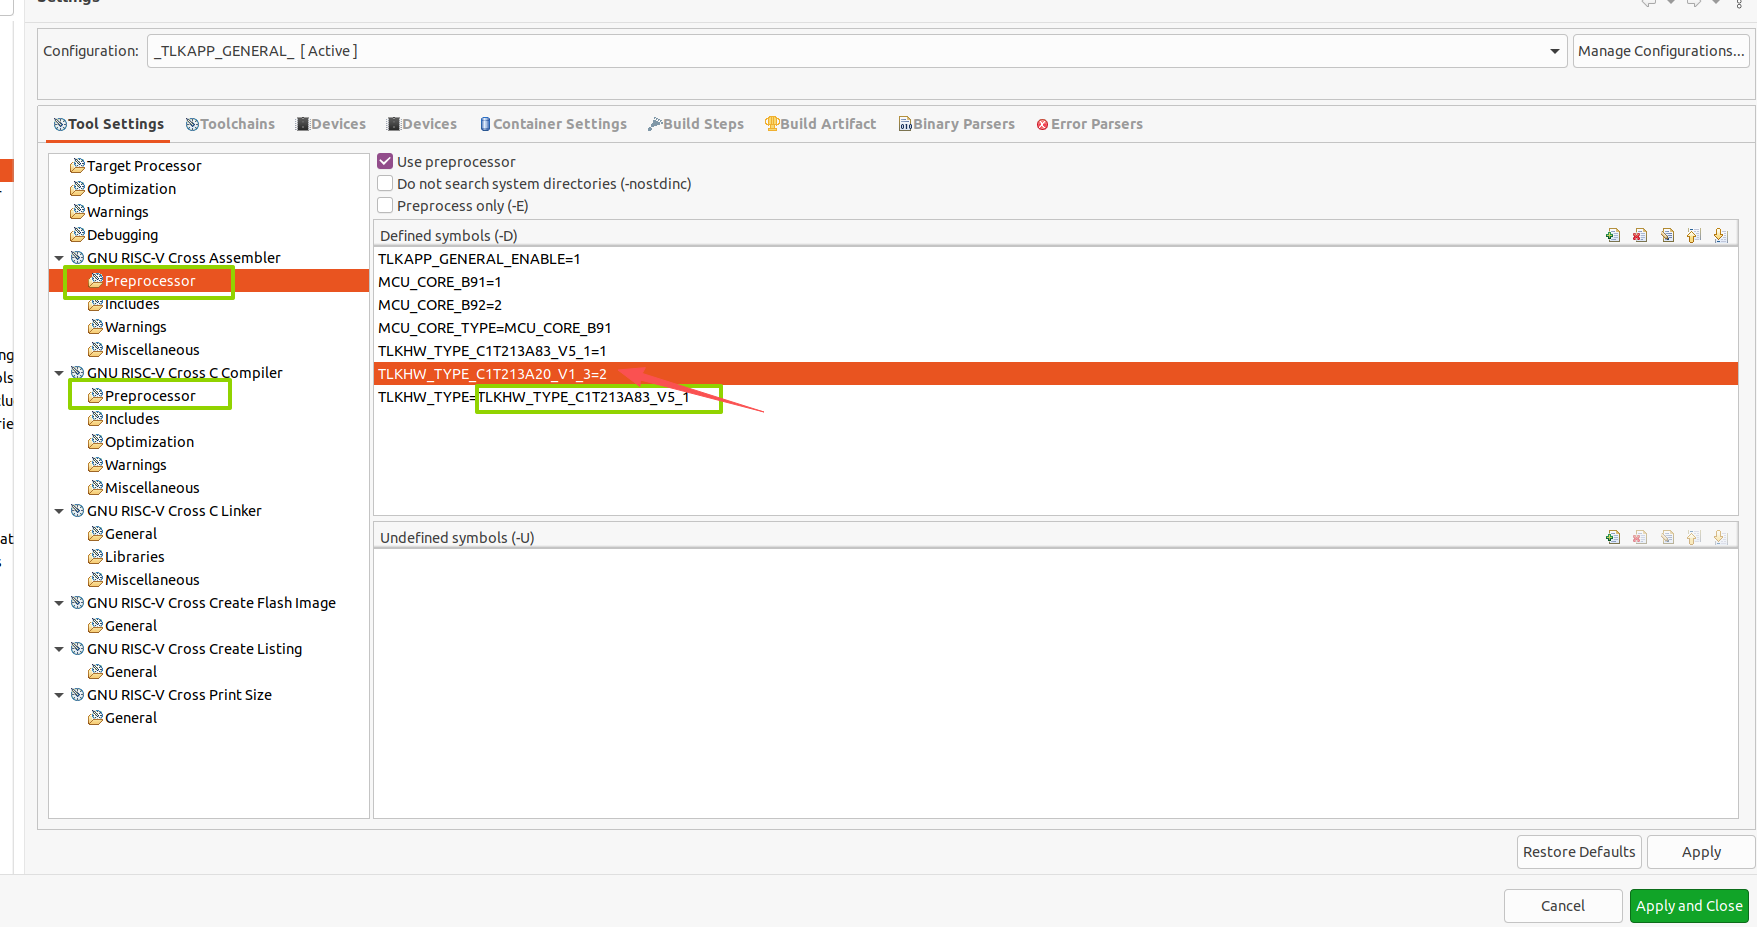Screen dimensions: 1757x927
Task: Click Add icon in Defined symbols toolbar
Action: (x=1613, y=236)
